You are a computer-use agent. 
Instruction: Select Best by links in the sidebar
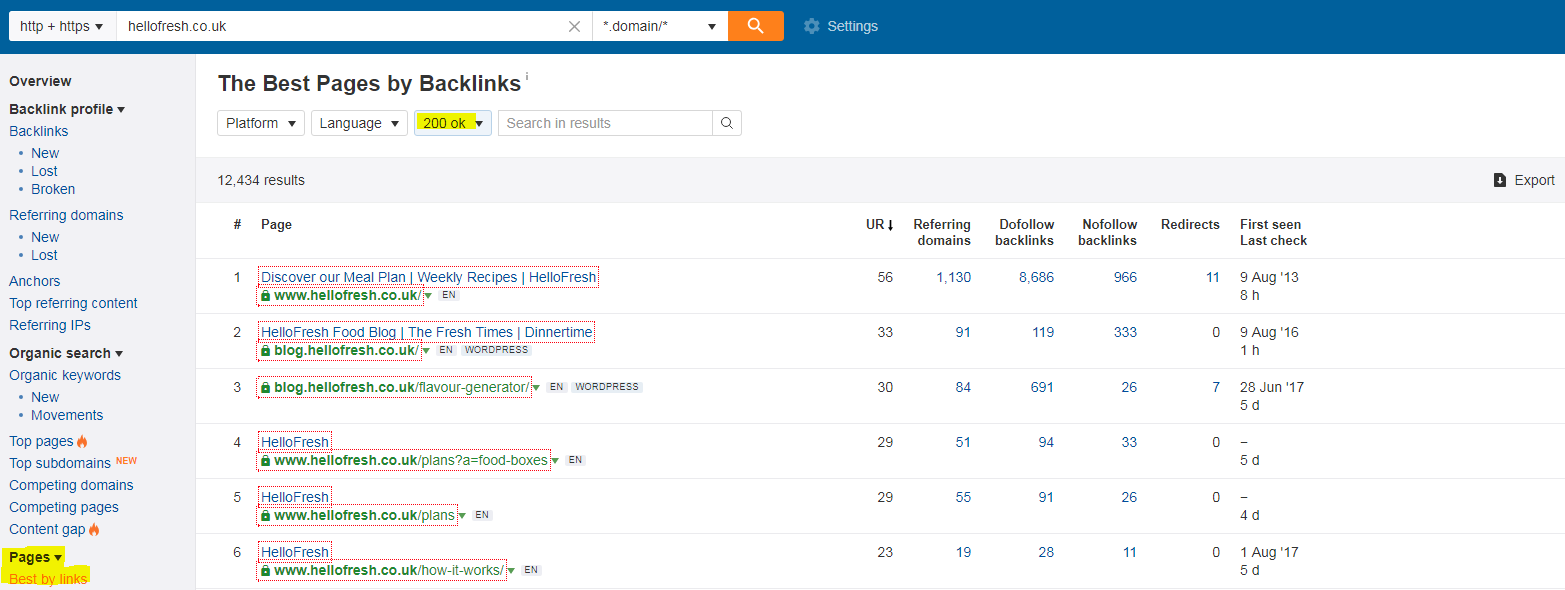click(x=48, y=579)
